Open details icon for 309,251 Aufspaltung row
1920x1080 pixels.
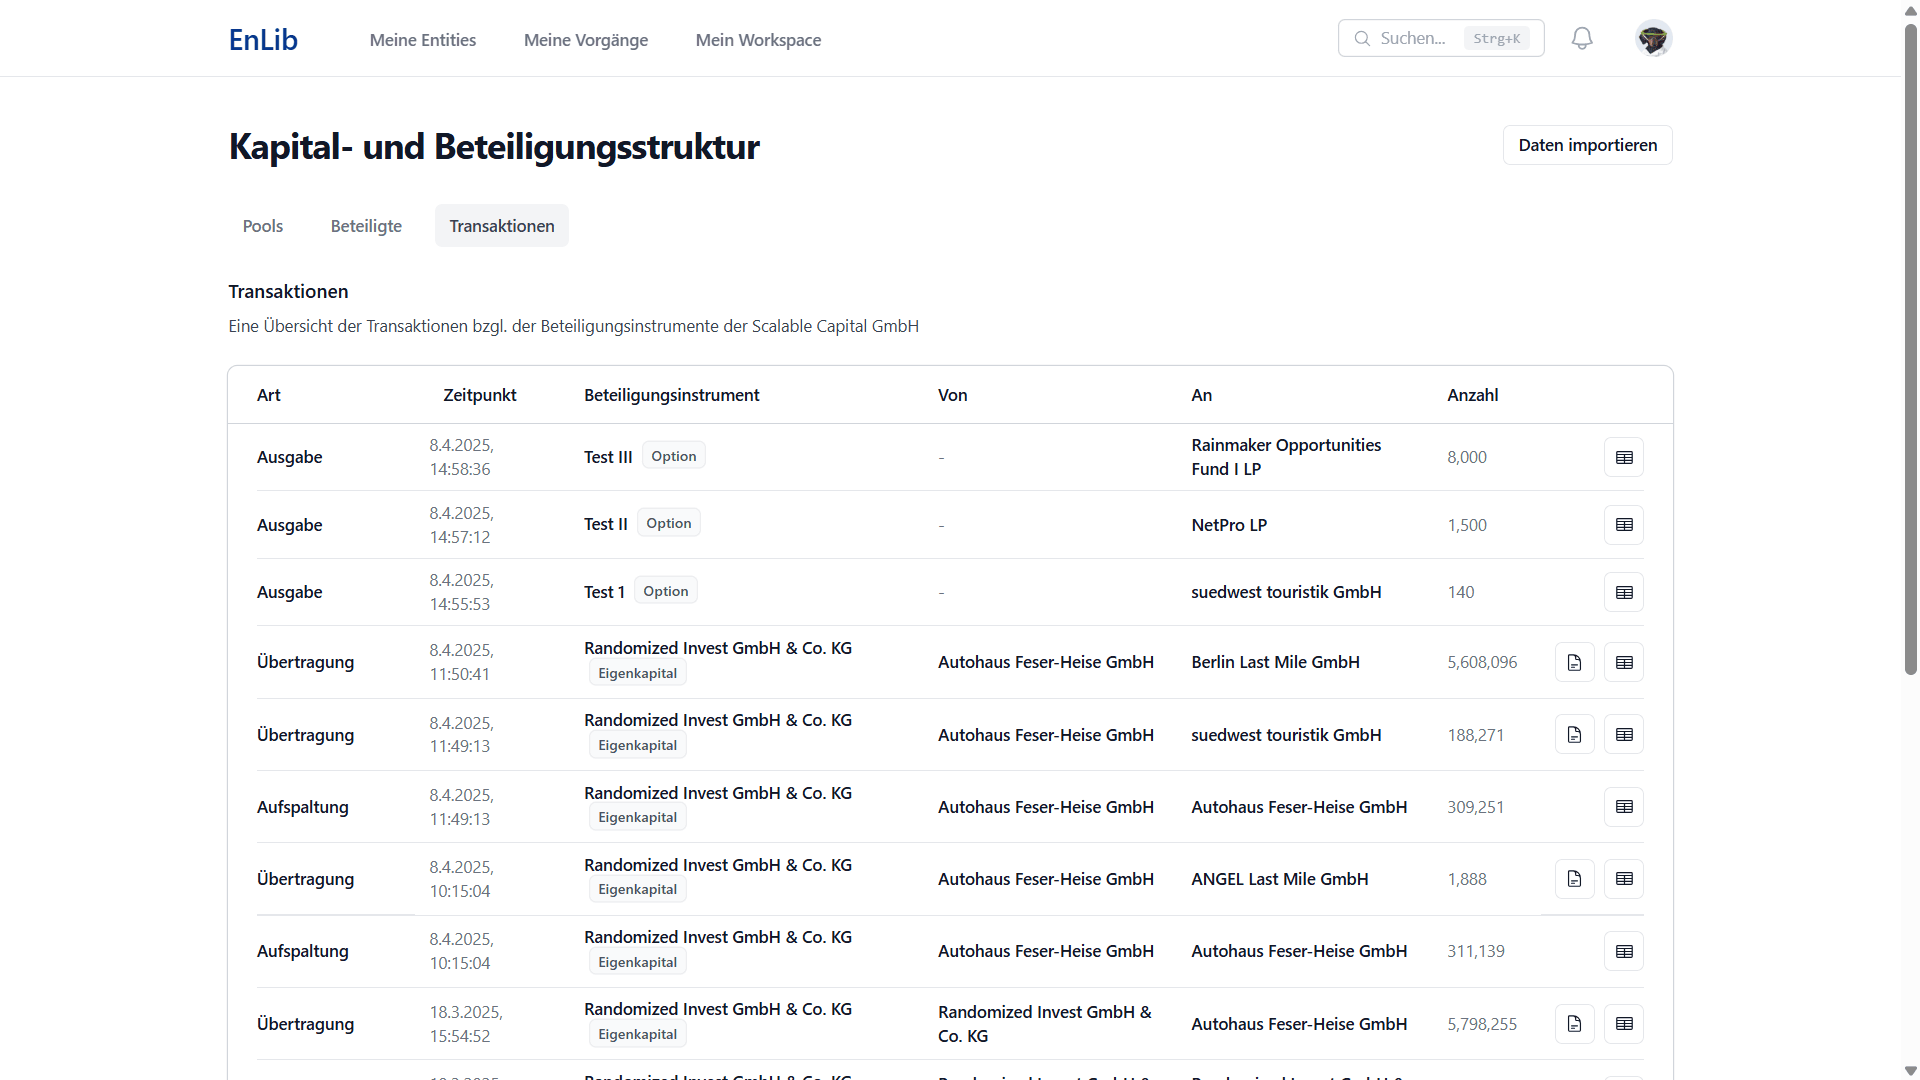pos(1624,807)
